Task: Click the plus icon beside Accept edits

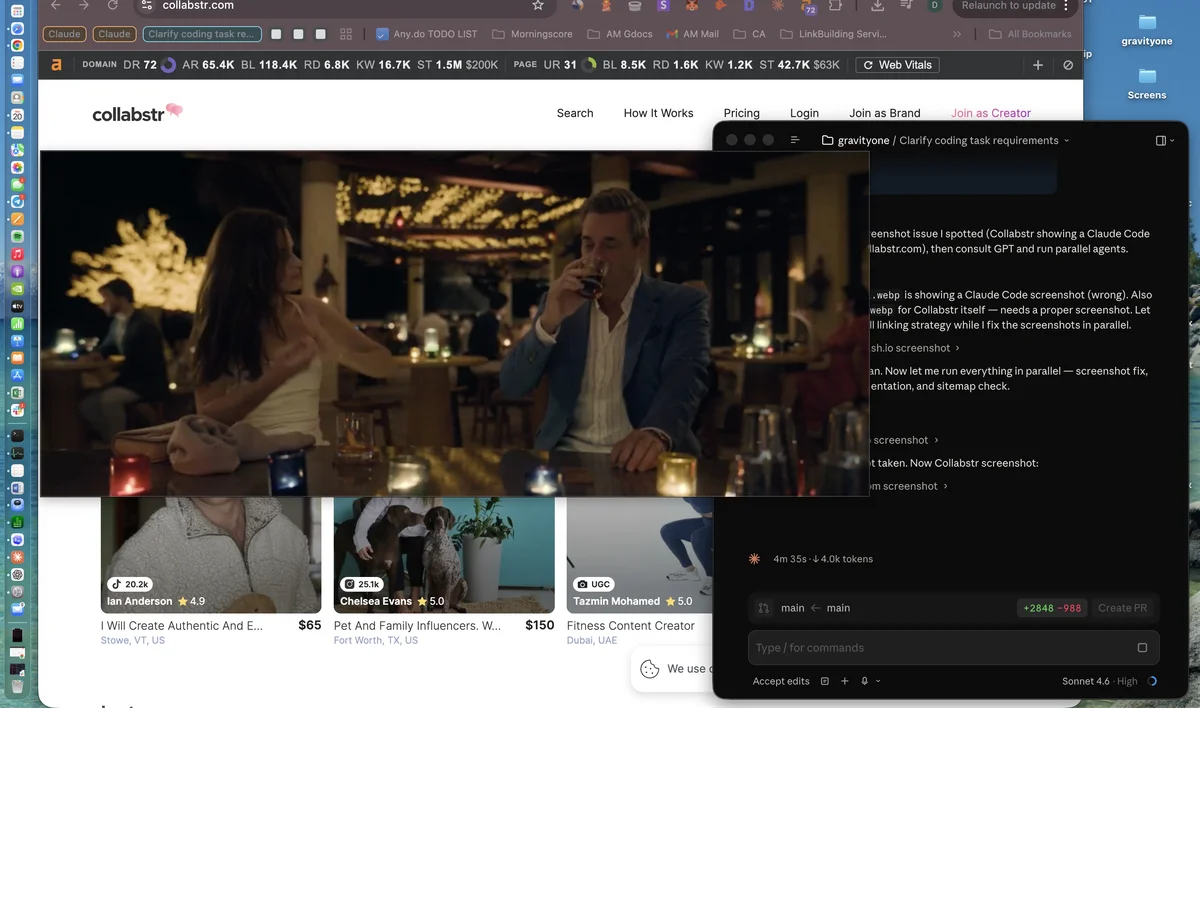Action: click(845, 681)
